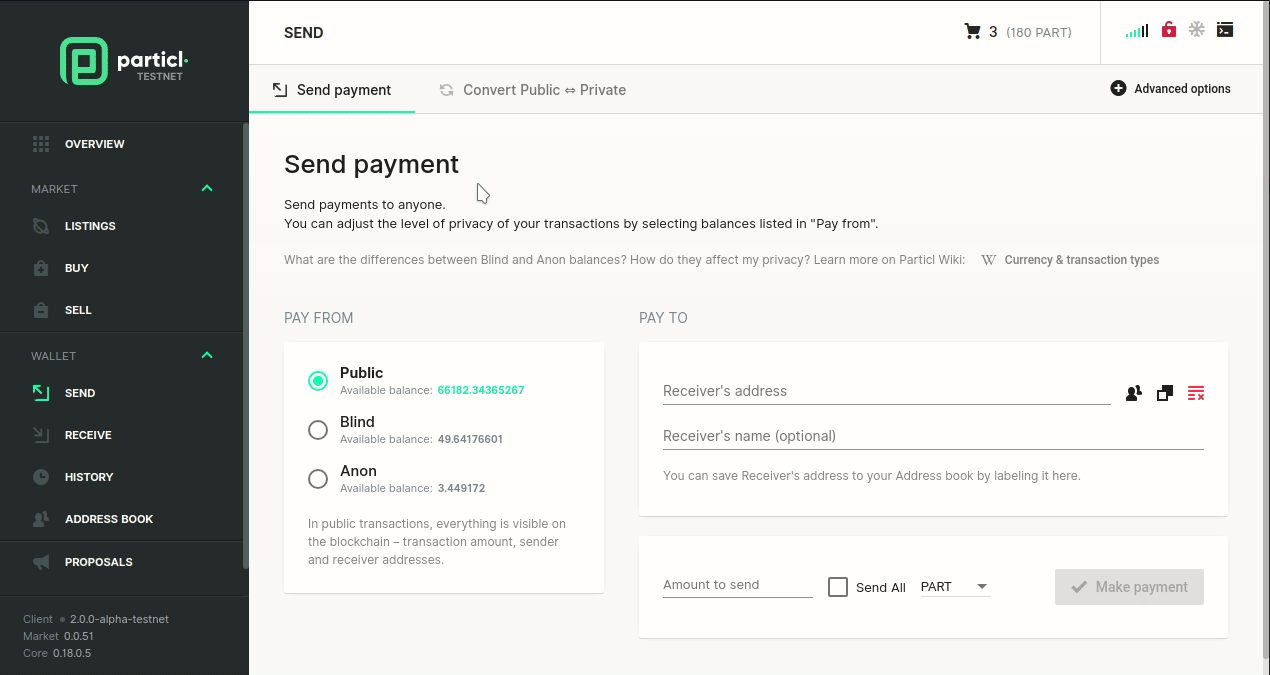1270x675 pixels.
Task: Switch to Send payment tab
Action: click(x=332, y=90)
